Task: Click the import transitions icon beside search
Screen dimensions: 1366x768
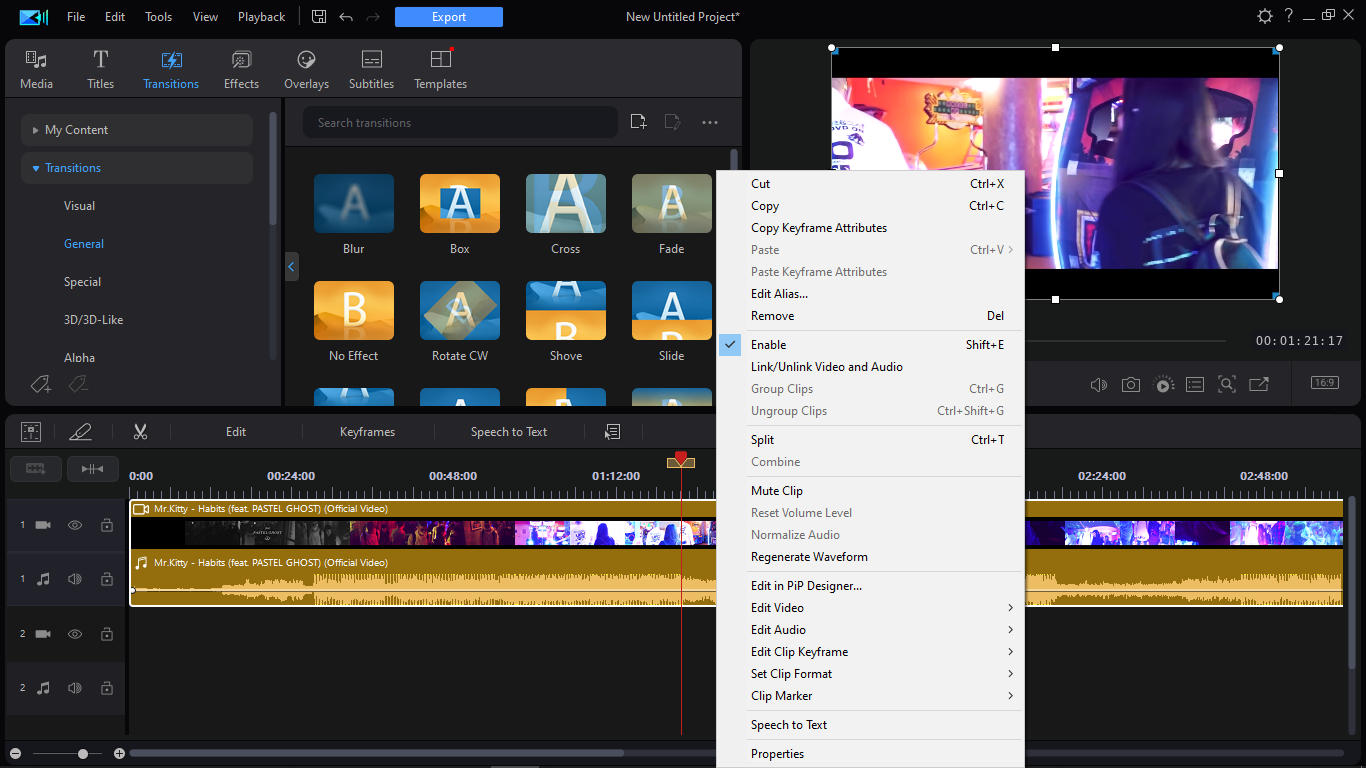Action: click(638, 122)
